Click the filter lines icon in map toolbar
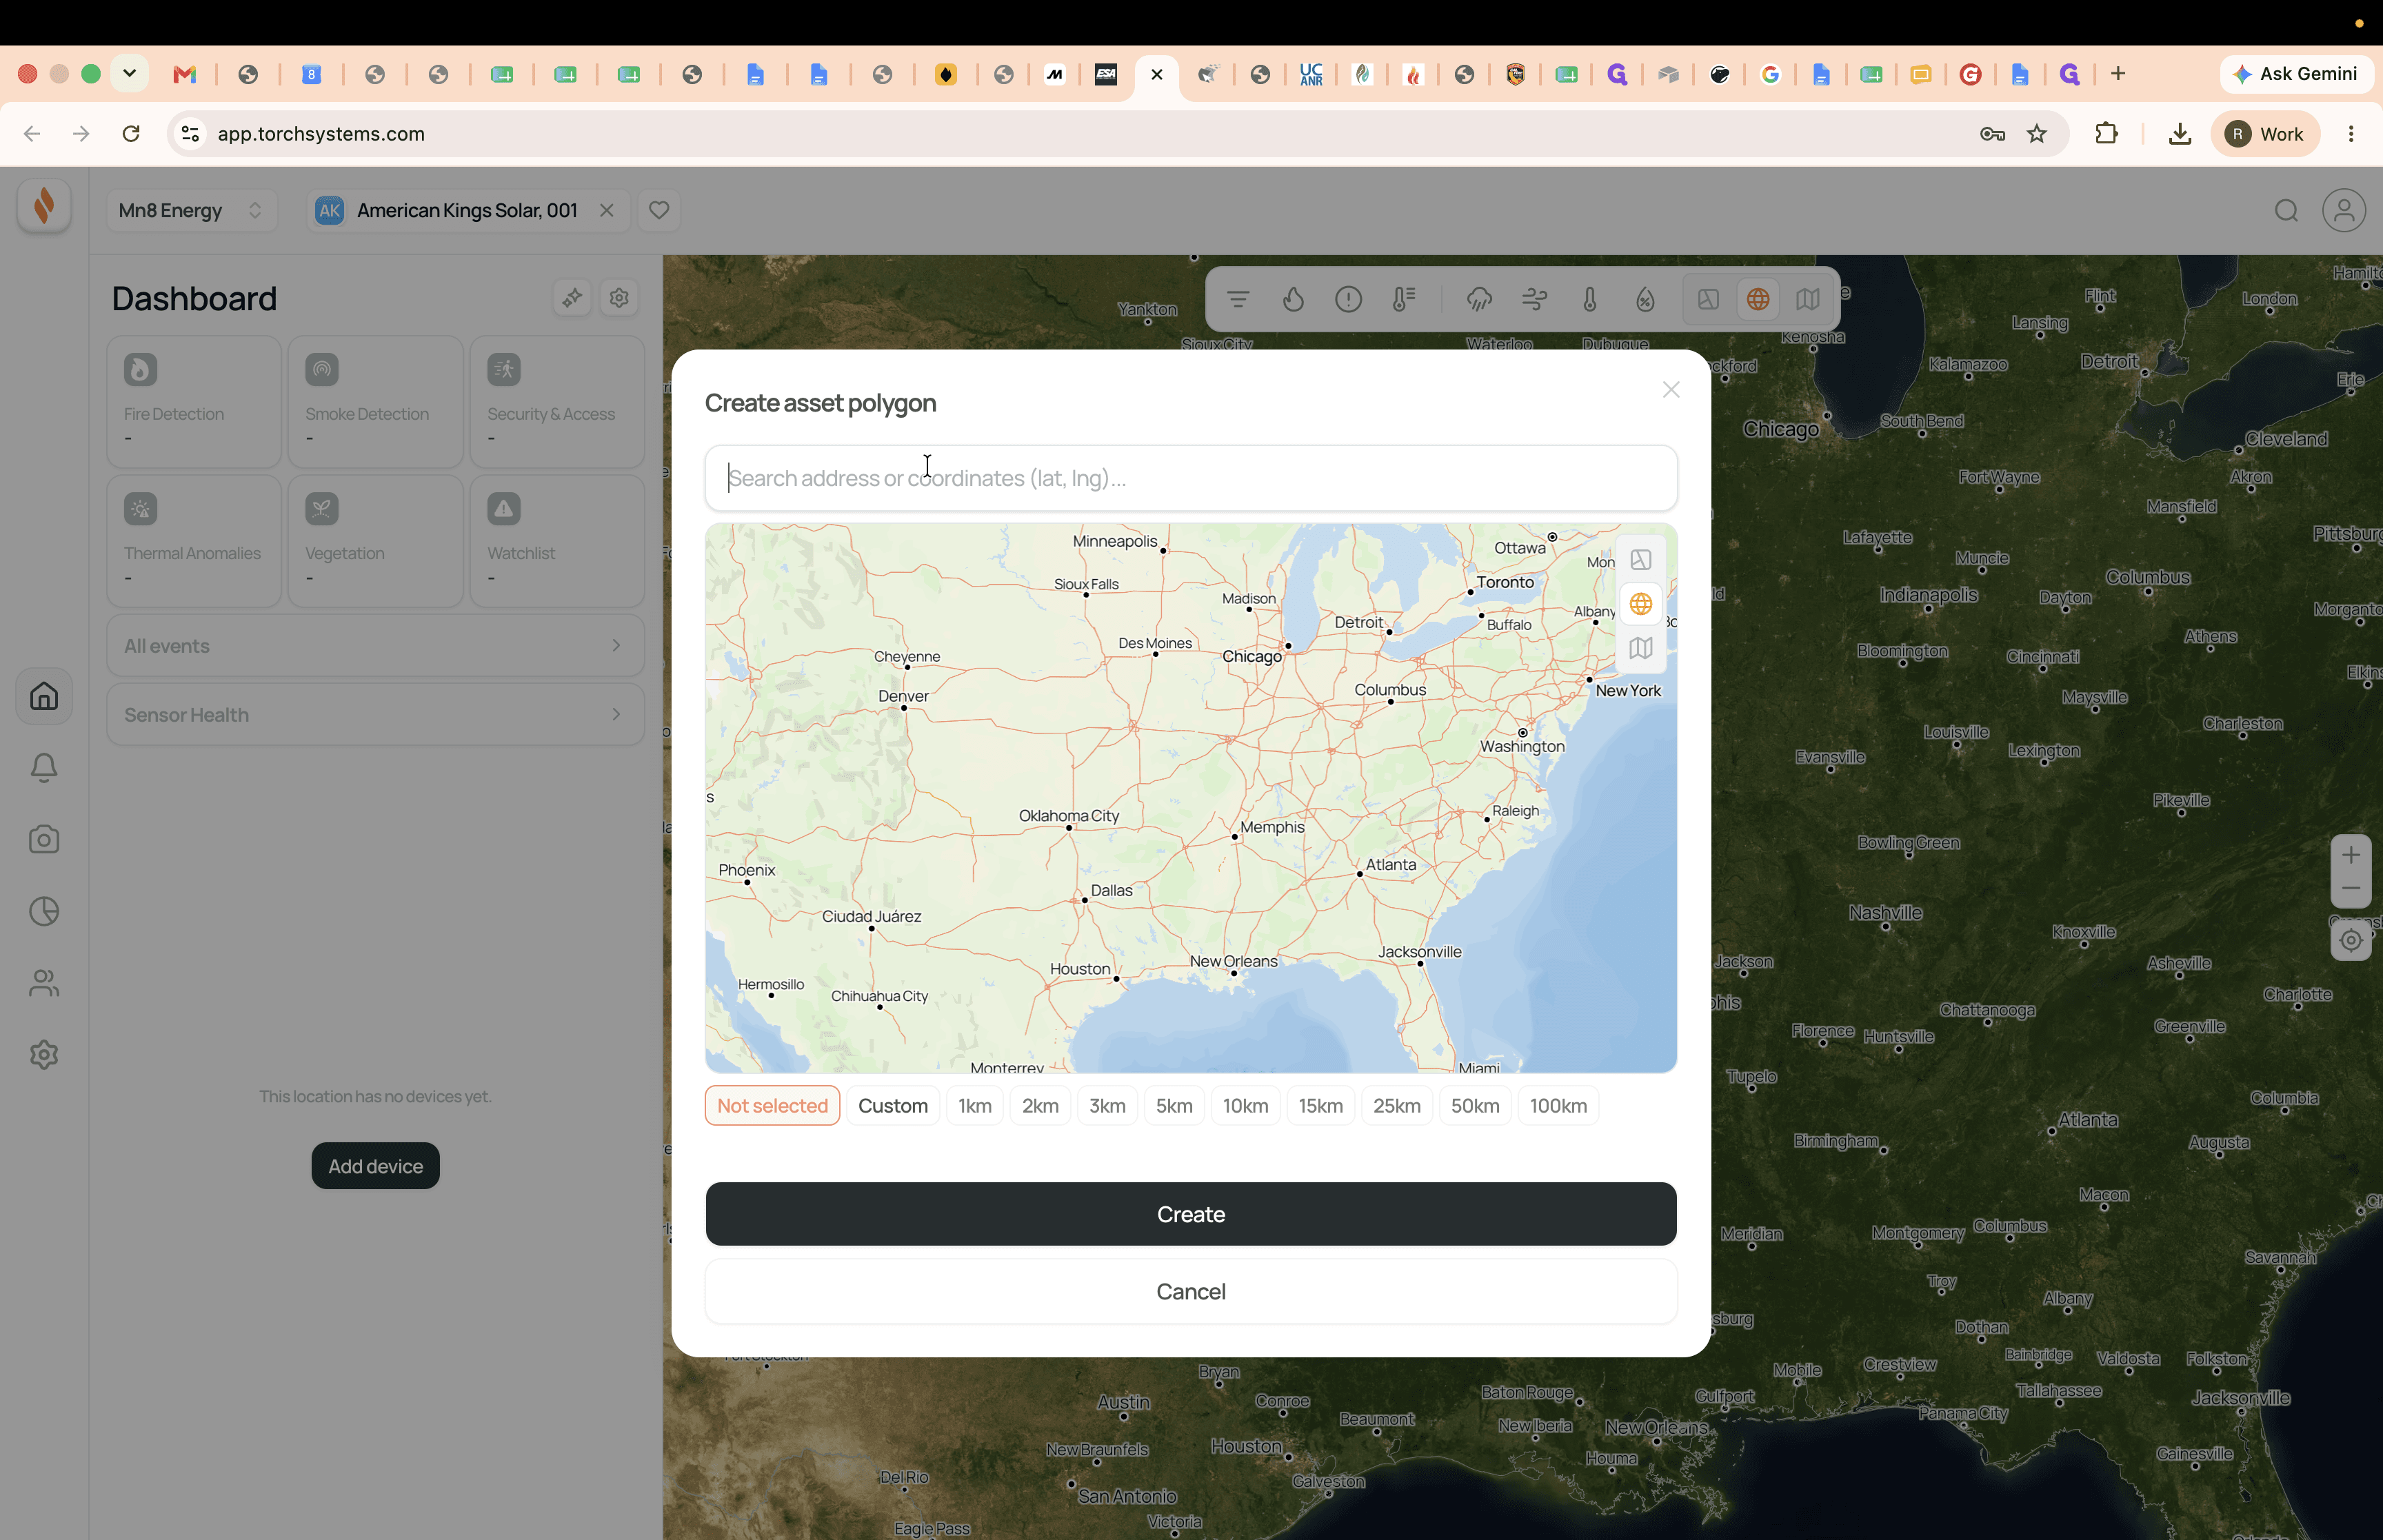This screenshot has height=1540, width=2383. click(1238, 299)
